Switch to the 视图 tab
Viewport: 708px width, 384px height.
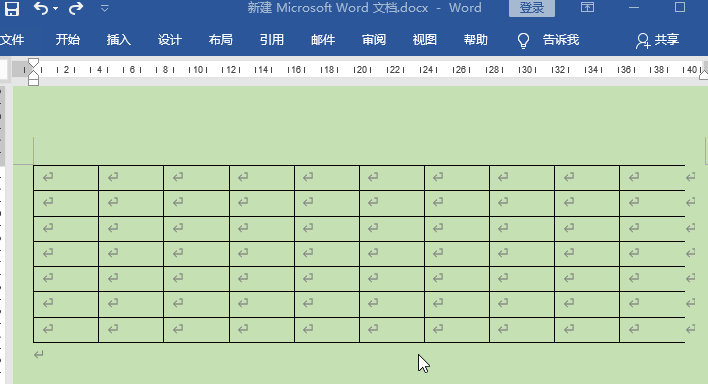425,40
